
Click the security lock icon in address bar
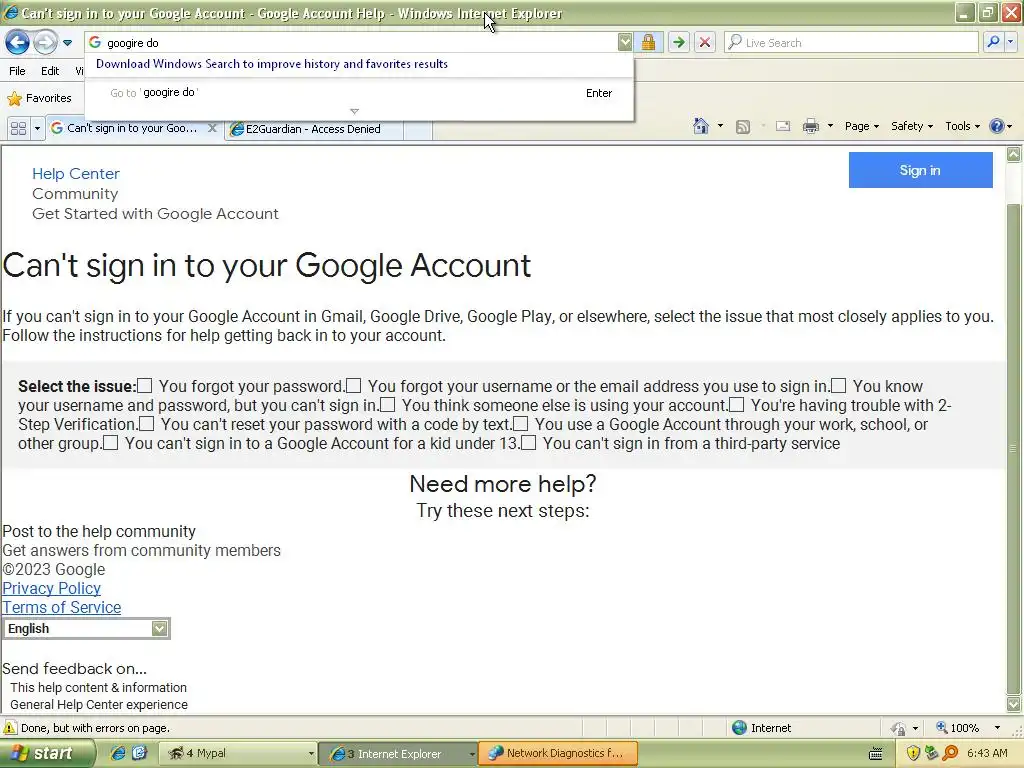pos(648,42)
